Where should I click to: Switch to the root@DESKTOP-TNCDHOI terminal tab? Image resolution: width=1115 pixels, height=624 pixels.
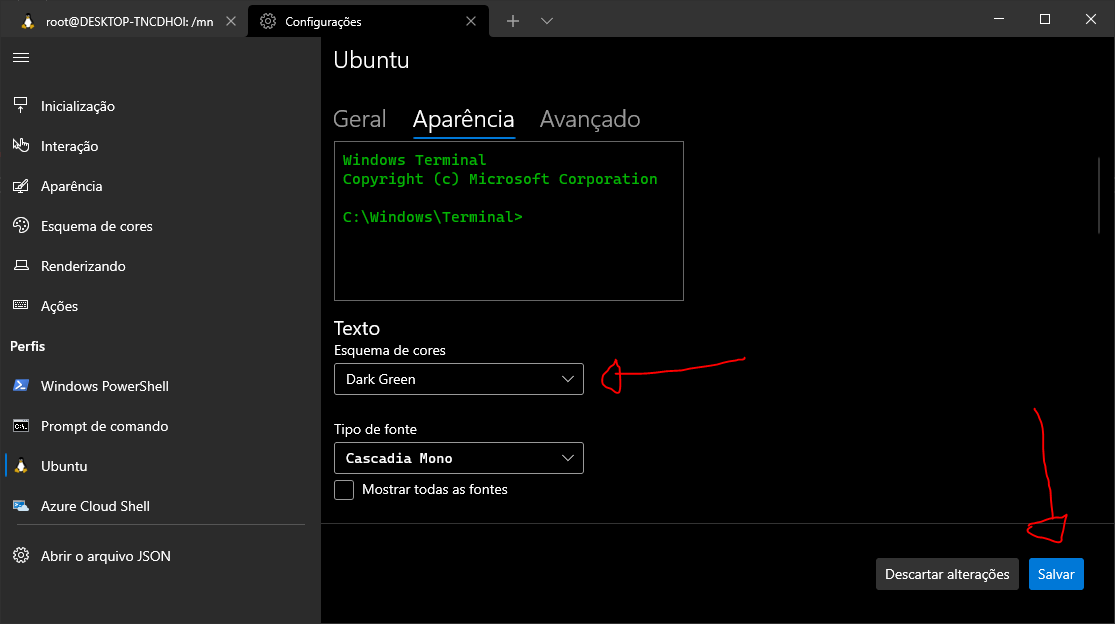124,21
